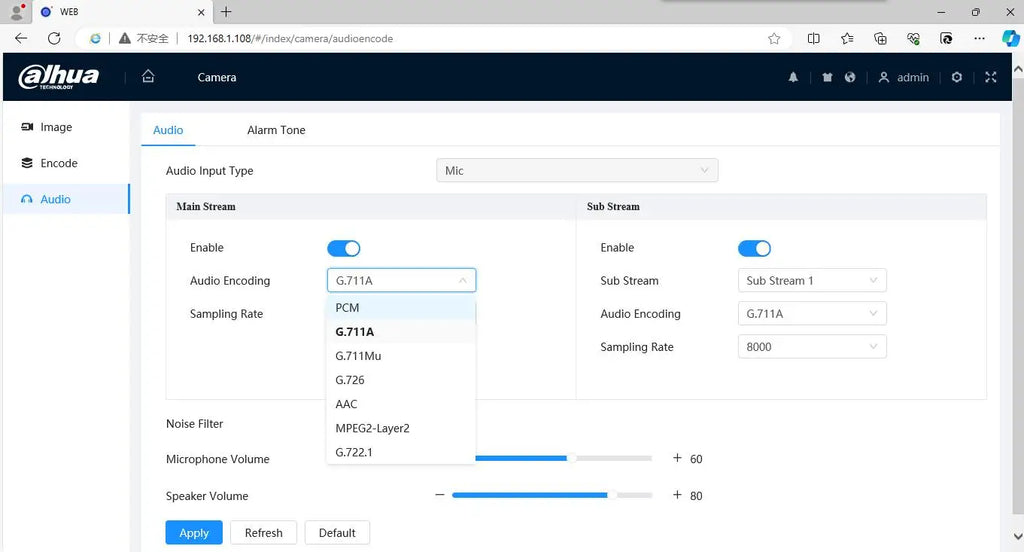Viewport: 1024px width, 552px height.
Task: Reload page with browser refresh icon
Action: tap(54, 39)
